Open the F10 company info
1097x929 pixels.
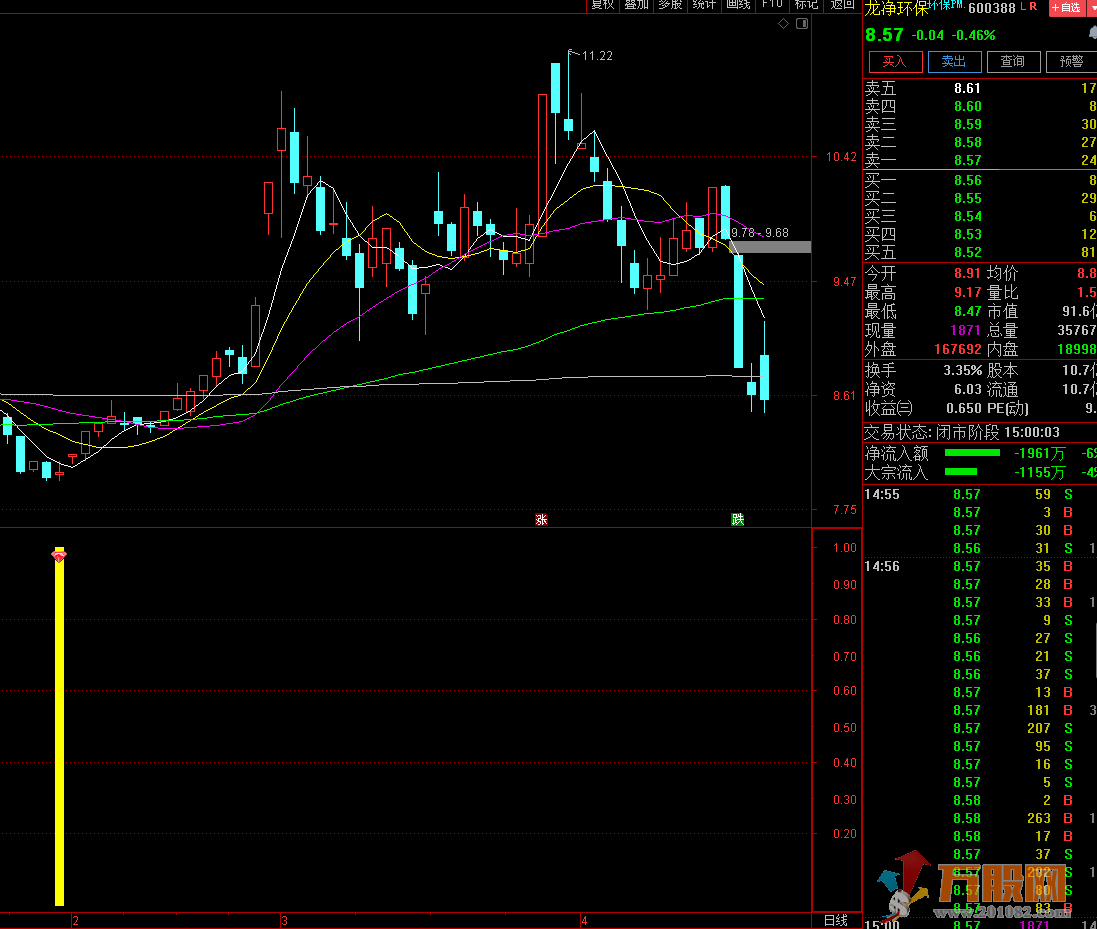tap(772, 5)
